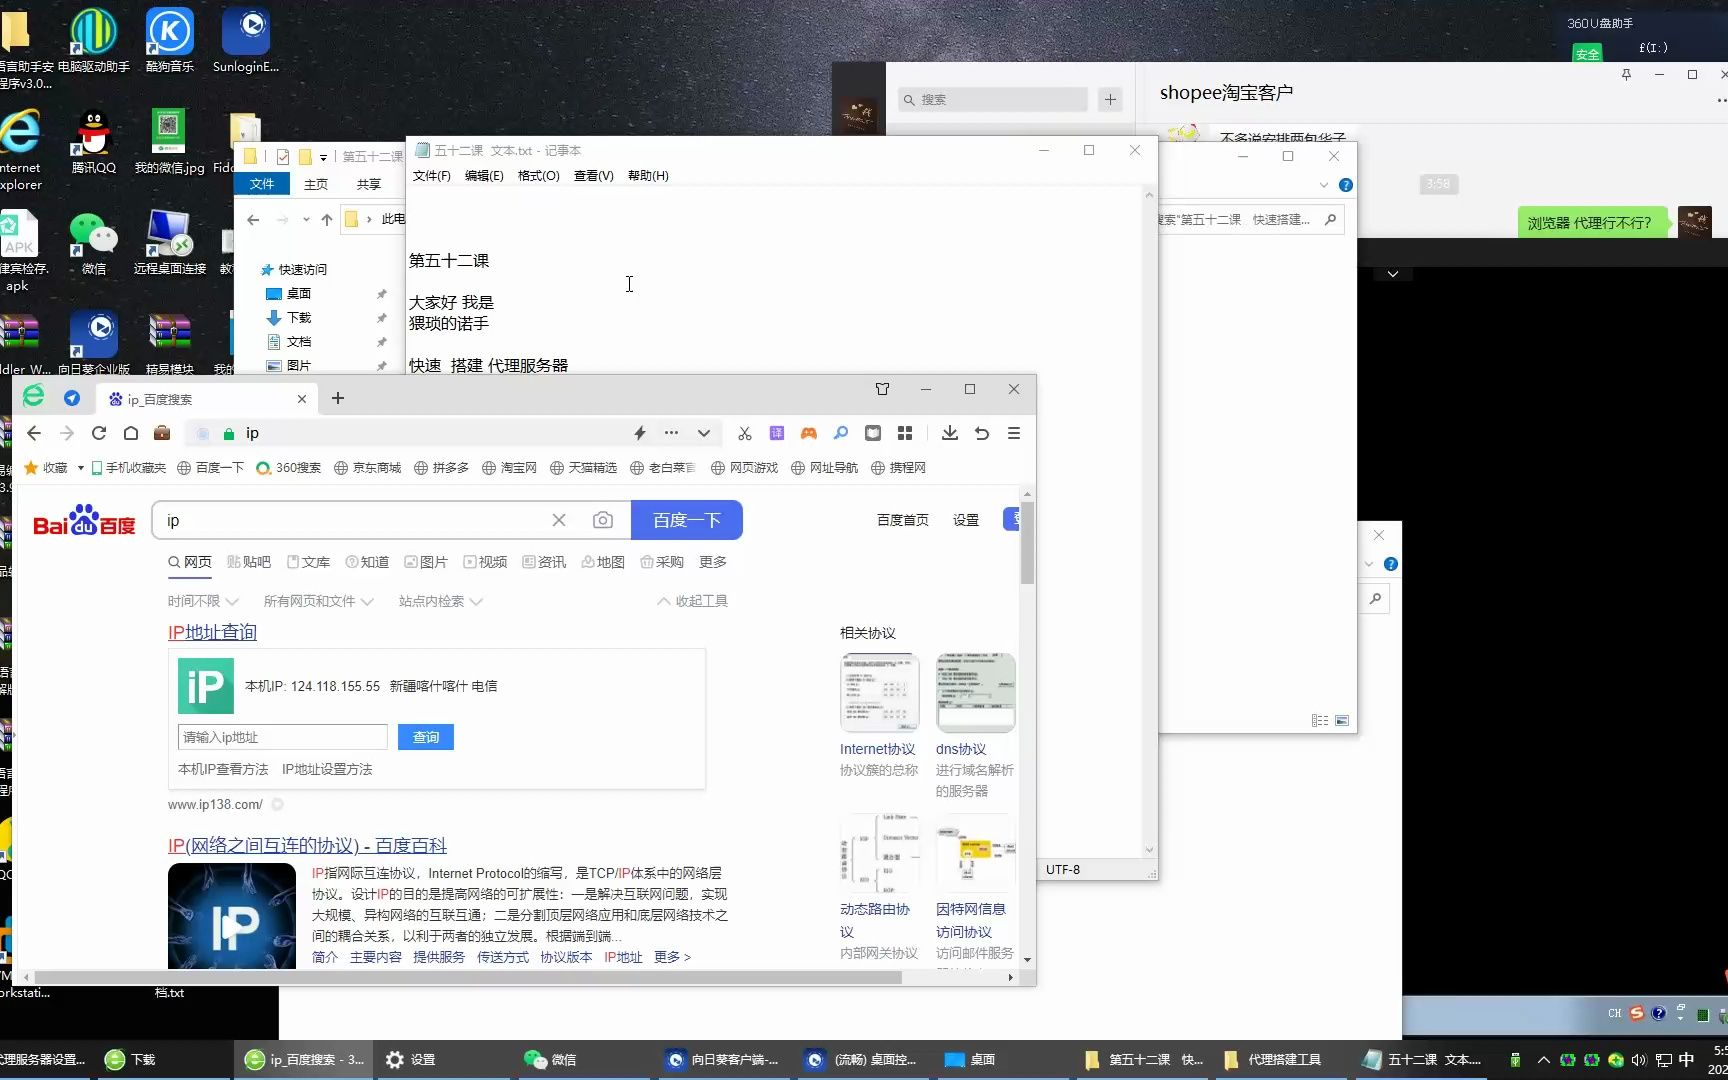Expand the address bar dropdown chevron
The width and height of the screenshot is (1728, 1080).
[x=704, y=433]
